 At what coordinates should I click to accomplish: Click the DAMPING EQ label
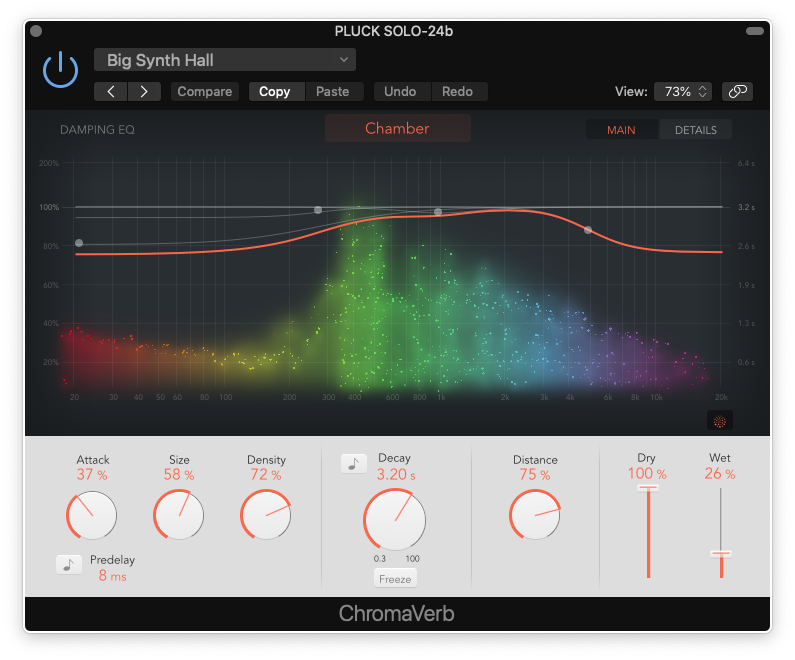[x=97, y=130]
